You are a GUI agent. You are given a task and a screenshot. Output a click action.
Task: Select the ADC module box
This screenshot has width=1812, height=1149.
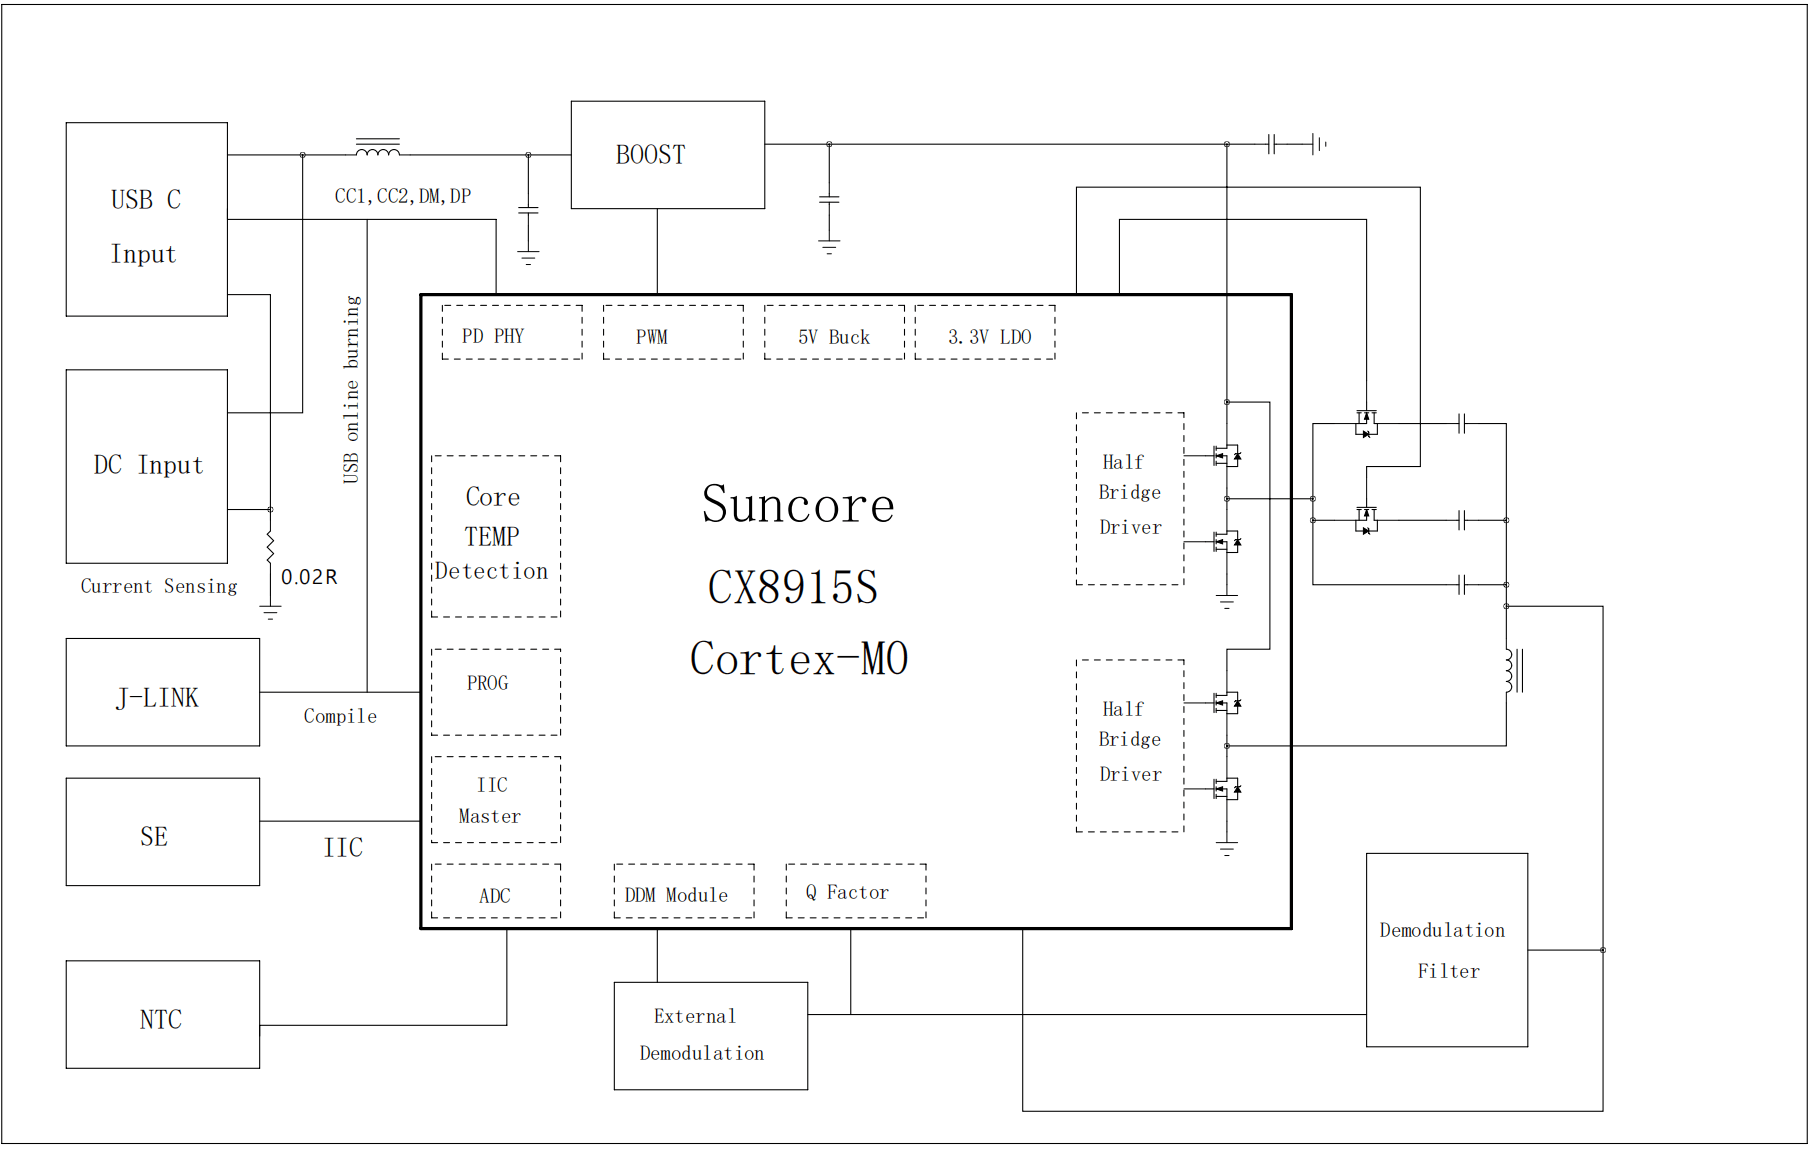[x=496, y=892]
